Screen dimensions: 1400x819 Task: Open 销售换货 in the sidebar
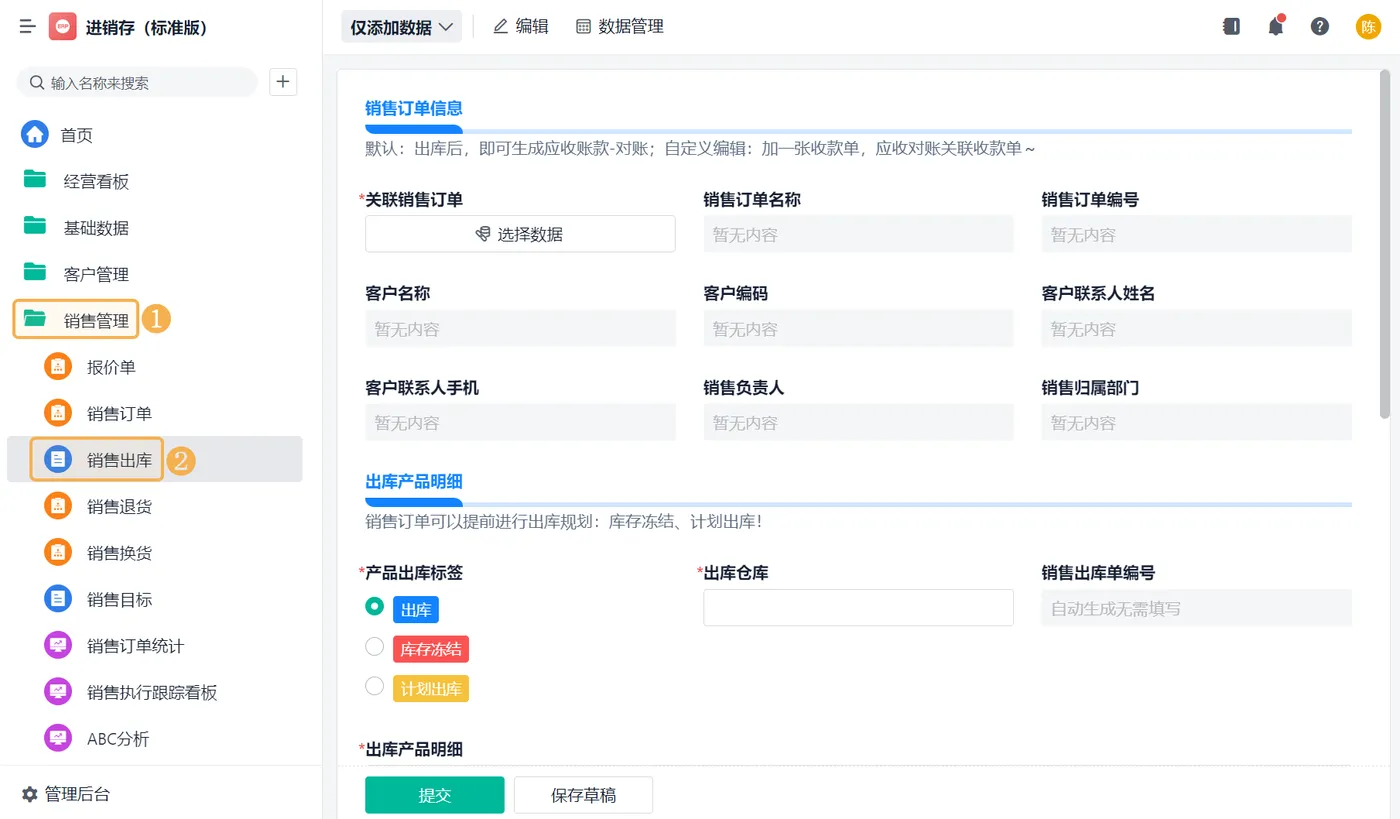click(x=119, y=553)
